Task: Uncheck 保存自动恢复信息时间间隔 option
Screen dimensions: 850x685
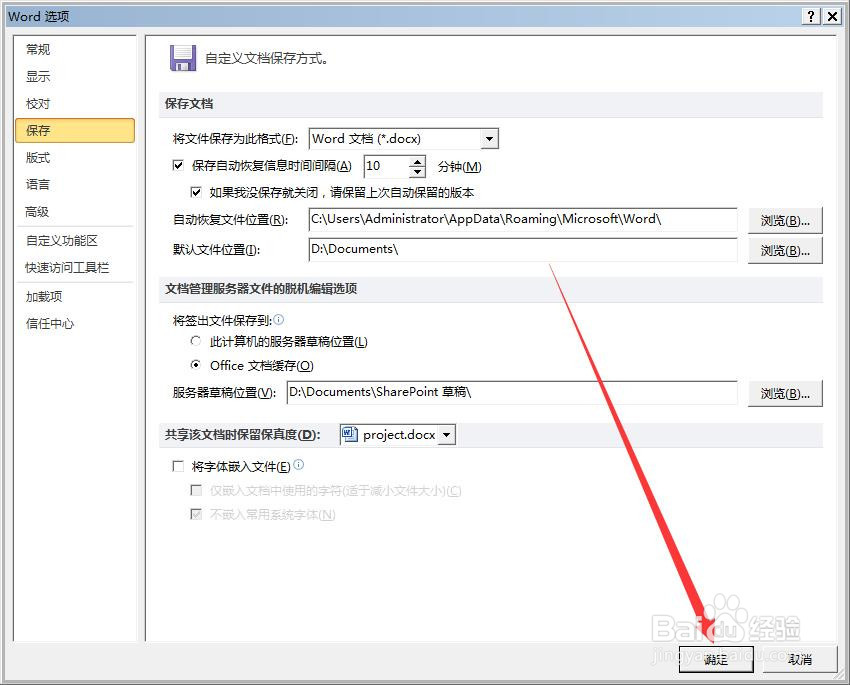Action: point(177,165)
